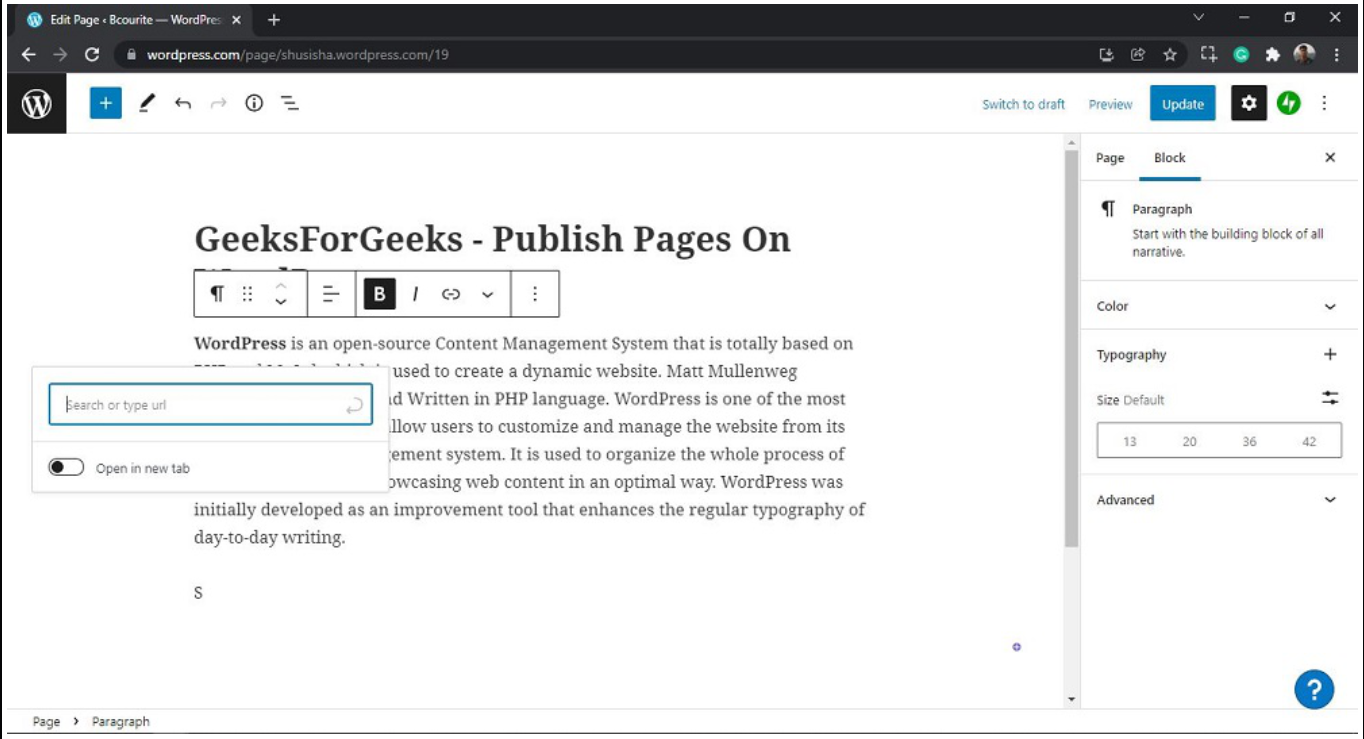Grab the block drag handle
Image resolution: width=1364 pixels, height=739 pixels.
point(248,294)
